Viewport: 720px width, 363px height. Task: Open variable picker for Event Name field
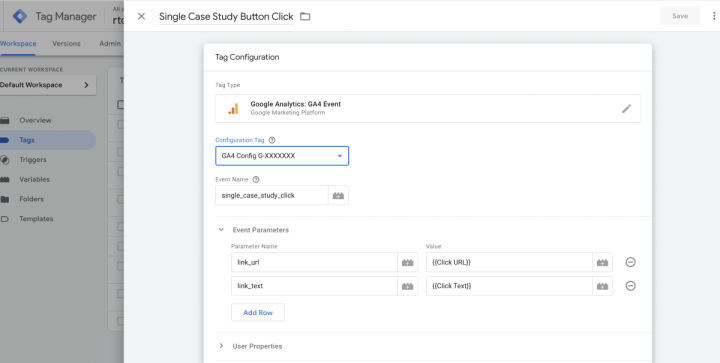click(x=338, y=195)
